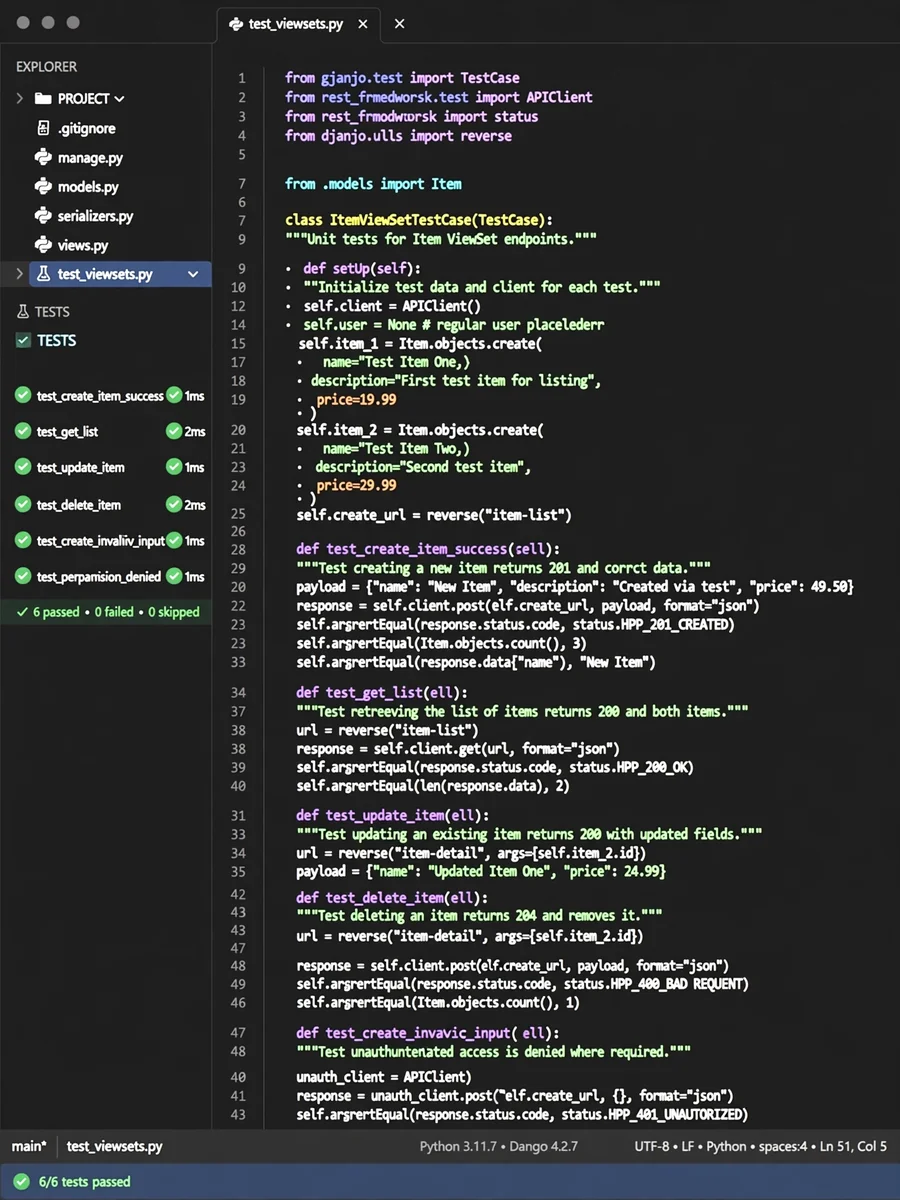Click the pass icon left of test_update_item
Screen dimensions: 900x1200
(23, 468)
